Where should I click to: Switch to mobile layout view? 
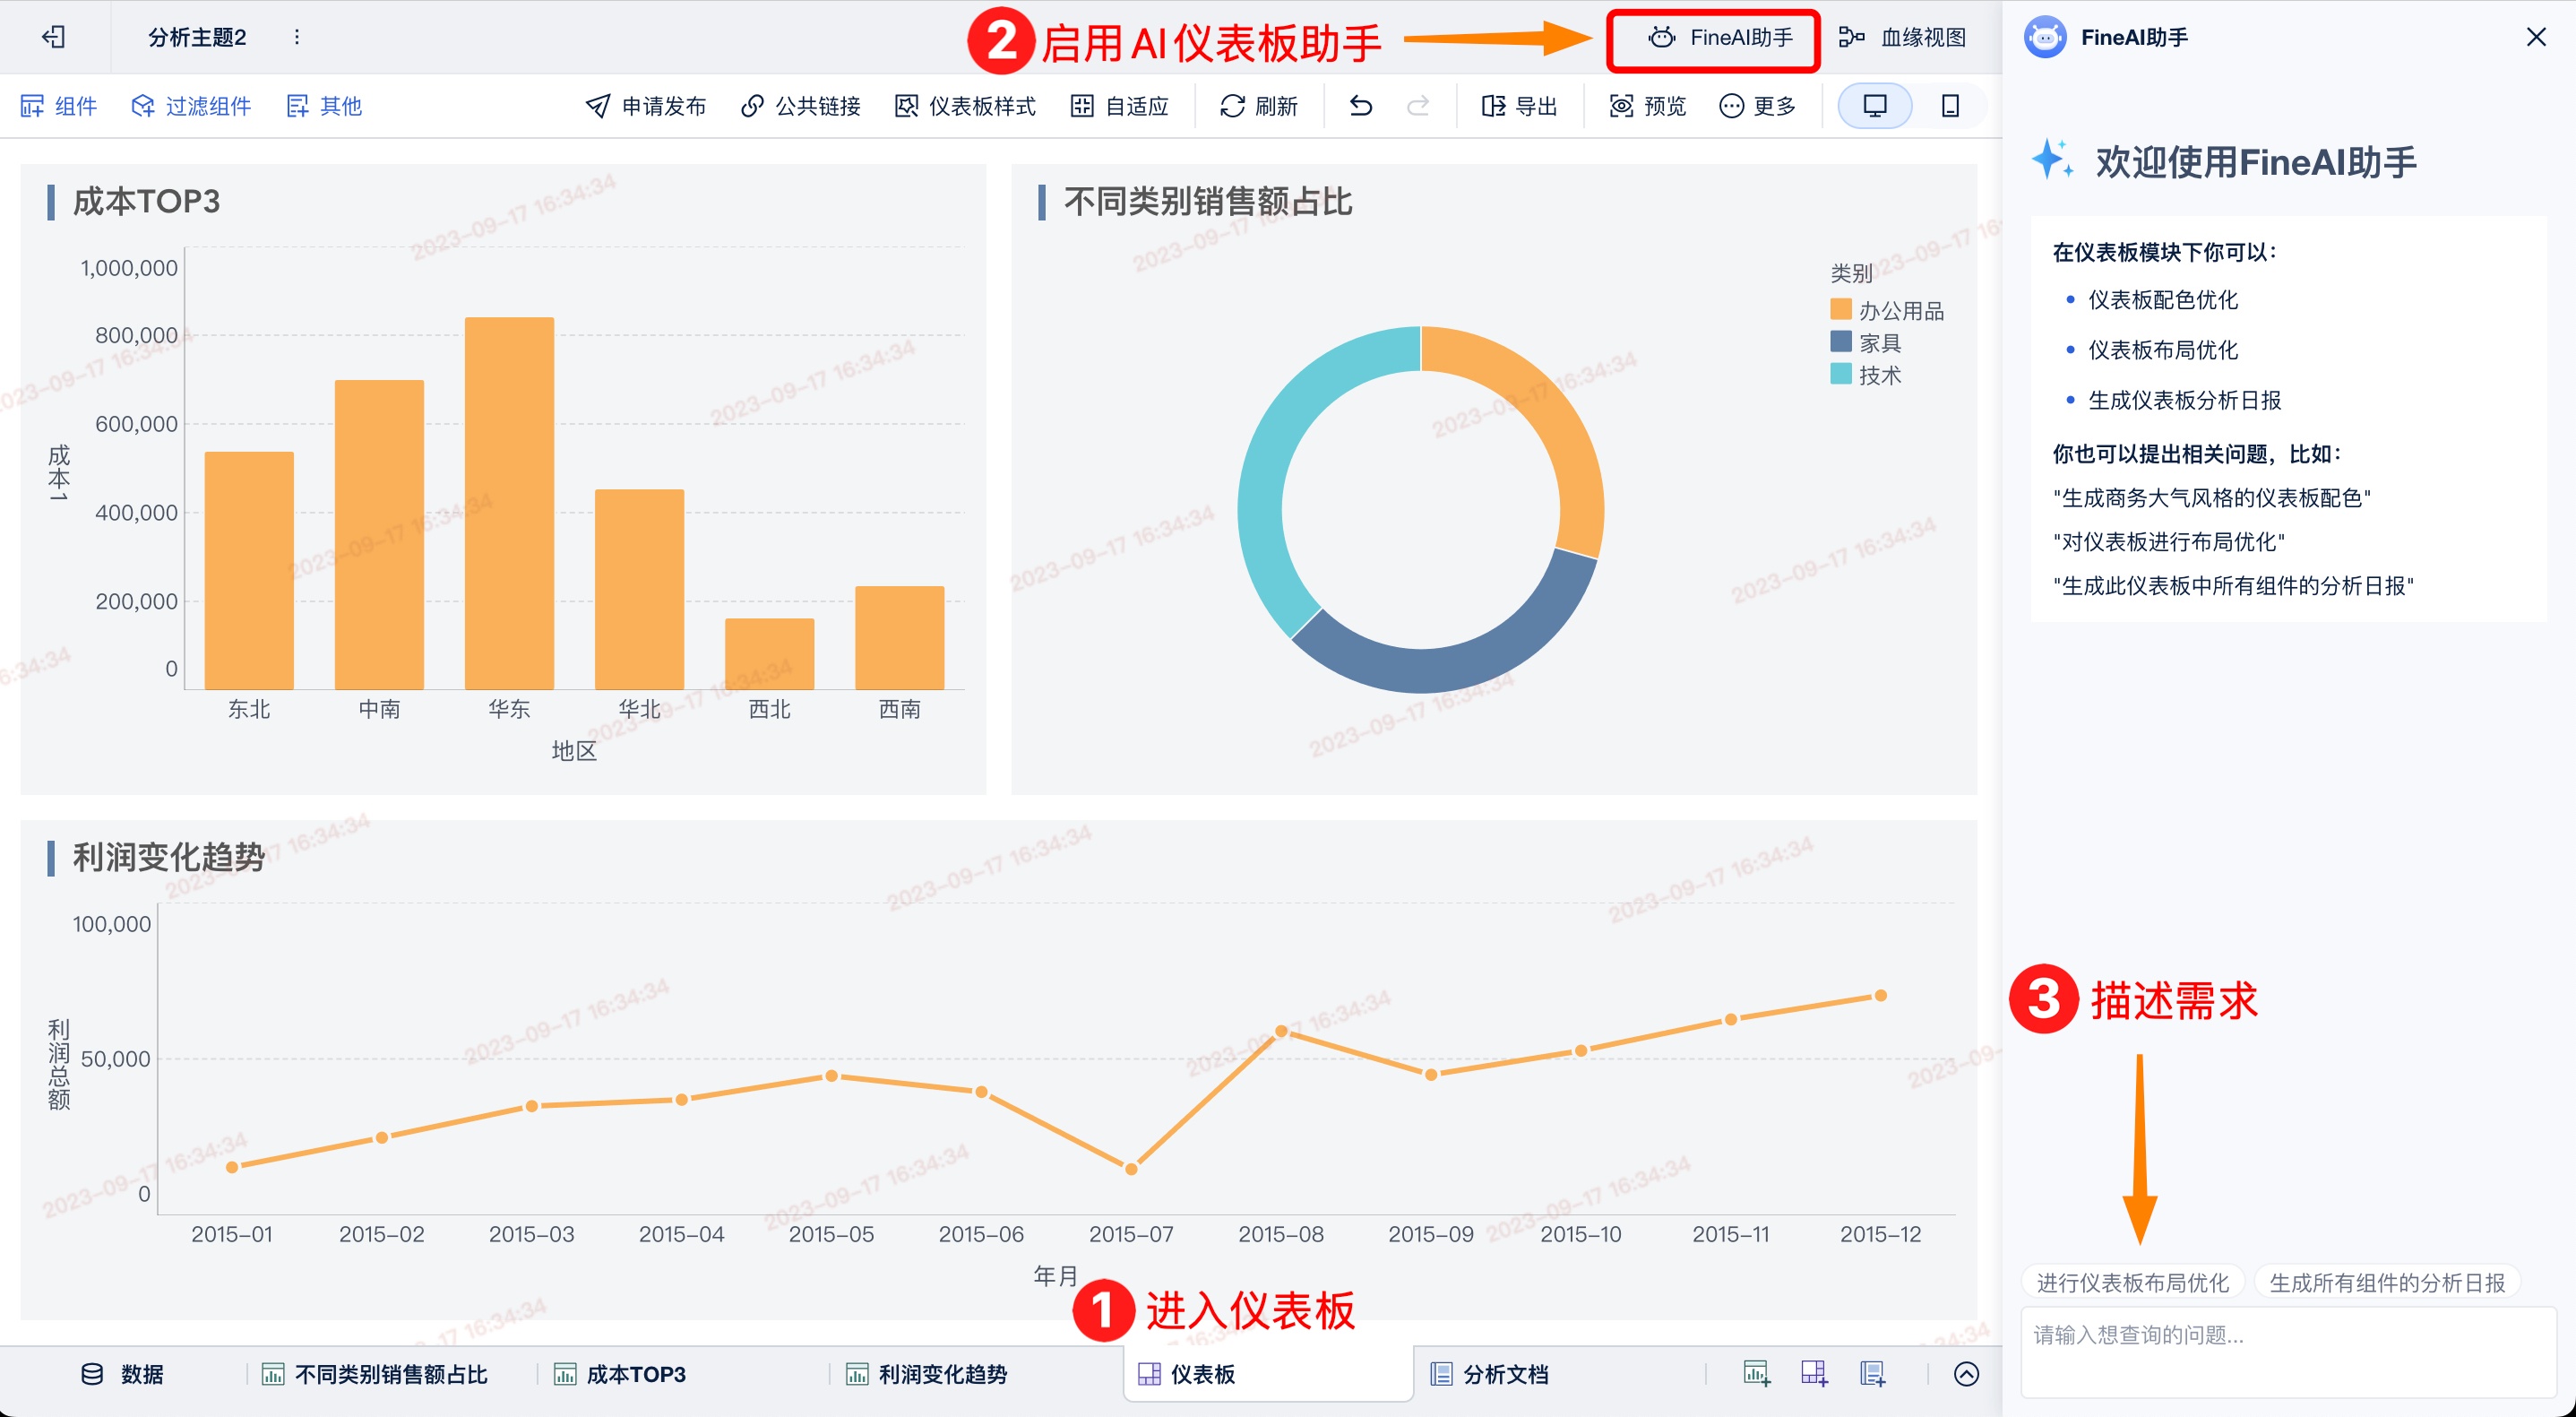coord(1950,105)
